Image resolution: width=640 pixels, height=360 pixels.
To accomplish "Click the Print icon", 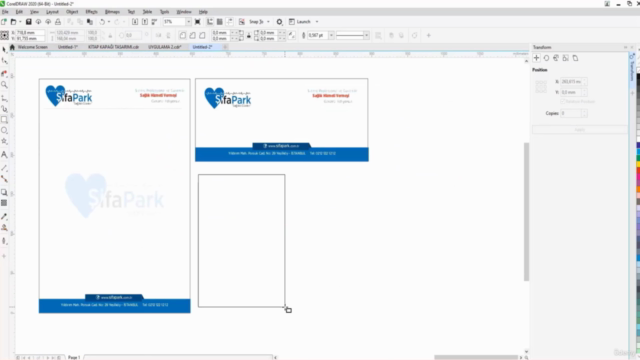I will [x=58, y=22].
